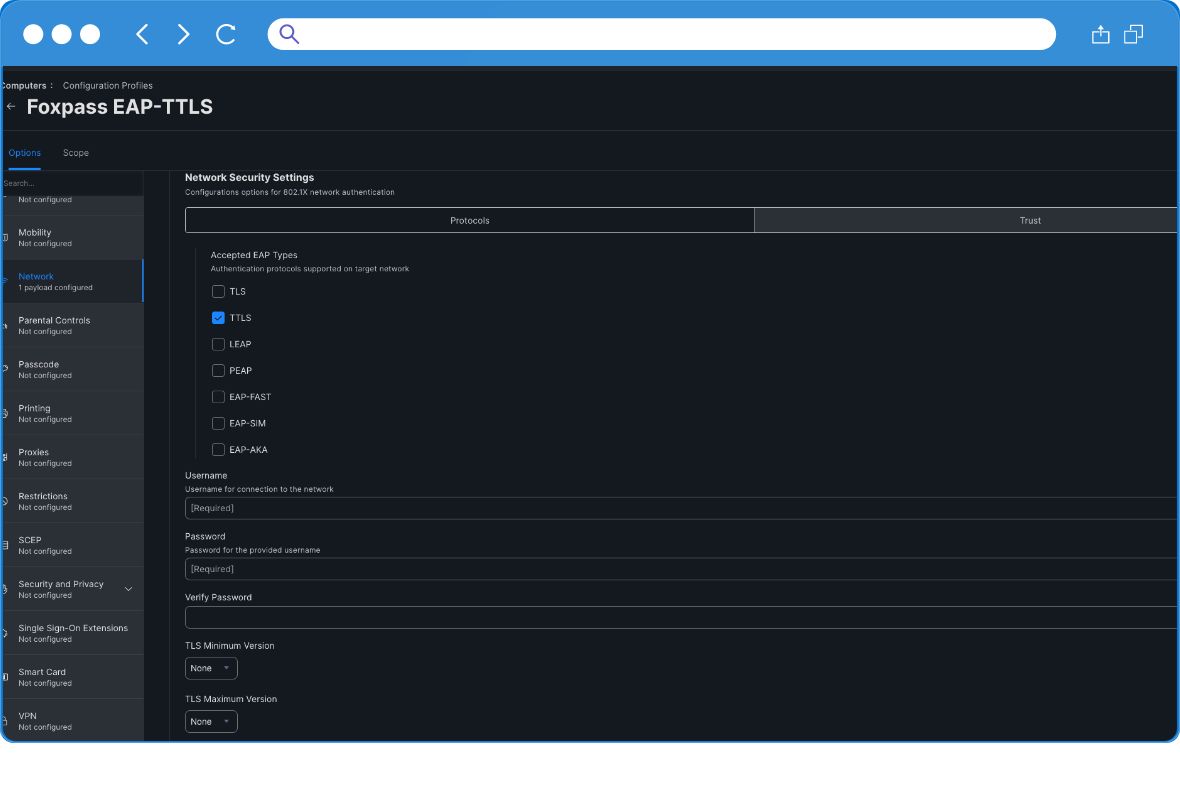Open the Scope tab
The image size is (1180, 788).
75,152
